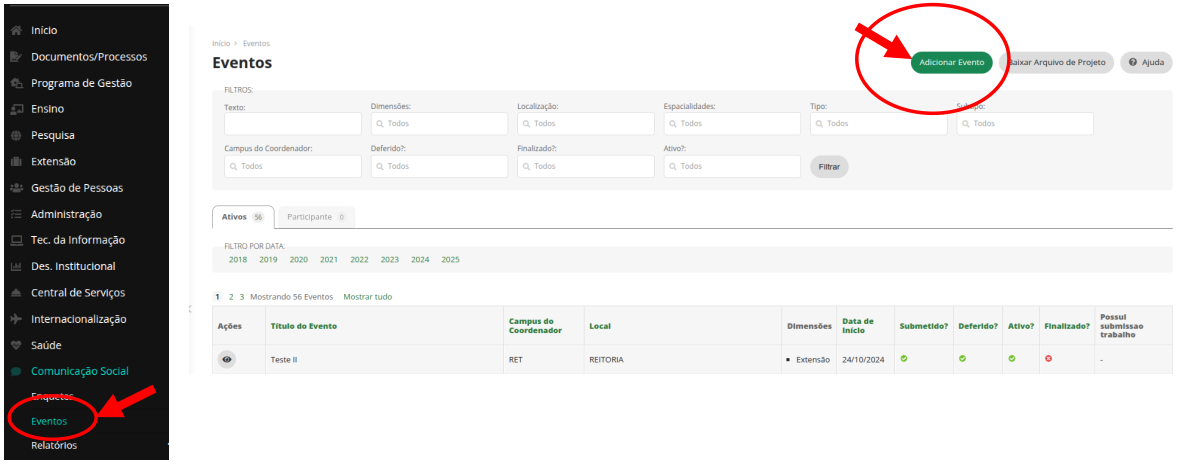Viewport: 1203px width, 465px height.
Task: Click the Texto filter input field
Action: [x=293, y=124]
